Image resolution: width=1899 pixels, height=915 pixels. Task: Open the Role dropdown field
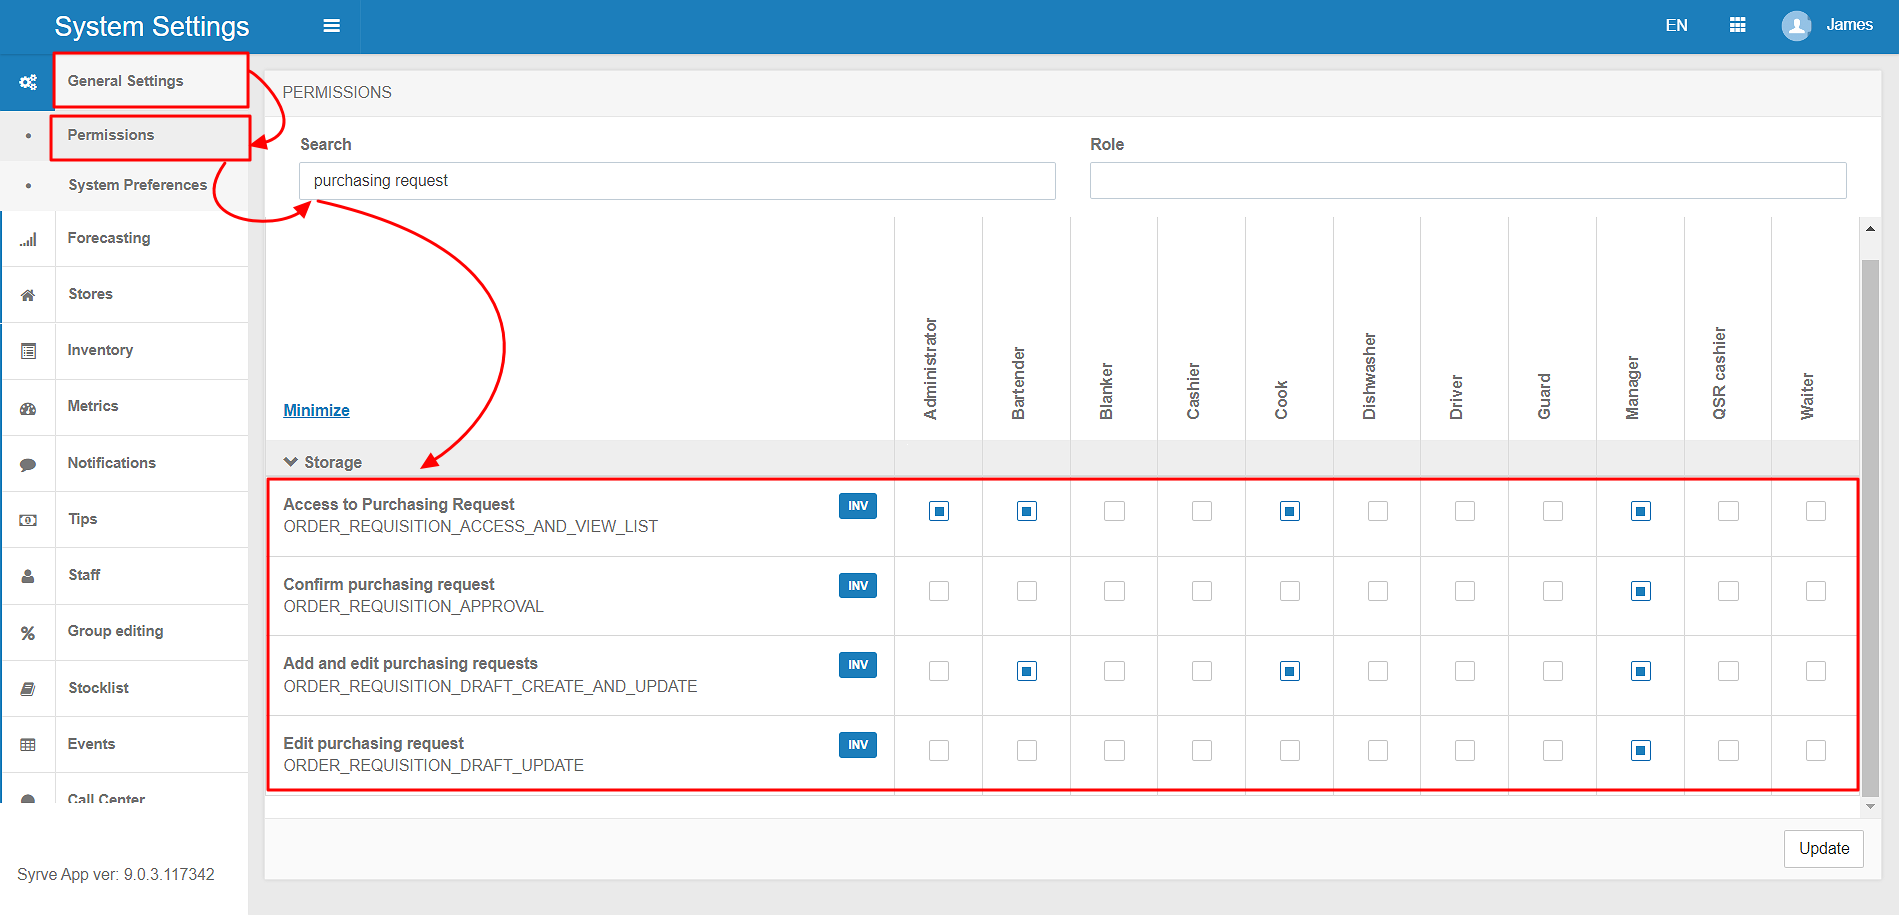click(1467, 181)
